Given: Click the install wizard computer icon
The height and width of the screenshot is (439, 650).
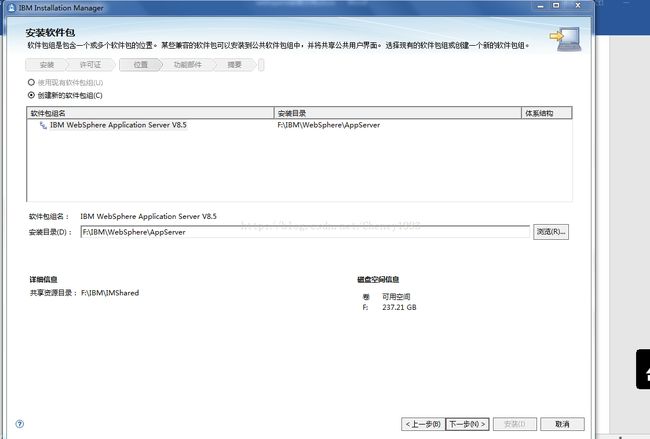Looking at the screenshot, I should pos(565,39).
